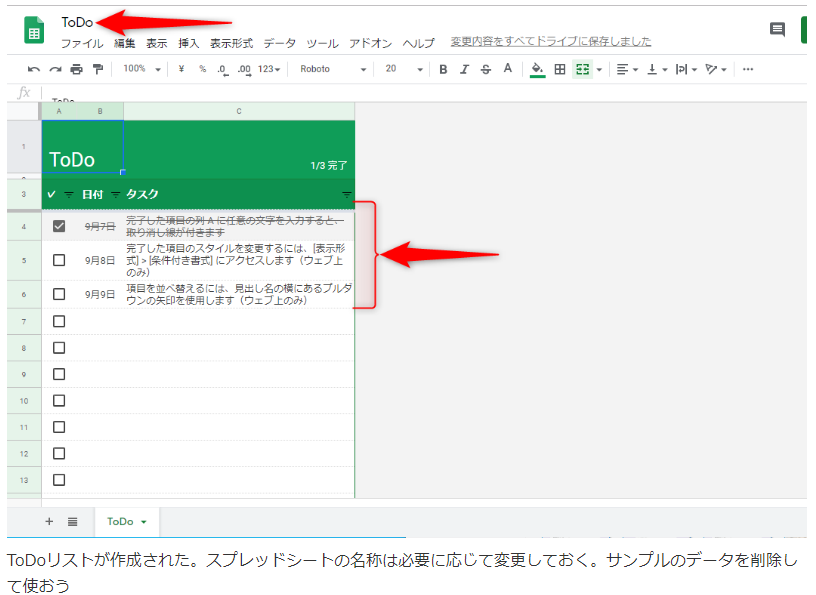Click the undo arrow in the toolbar

coord(34,69)
